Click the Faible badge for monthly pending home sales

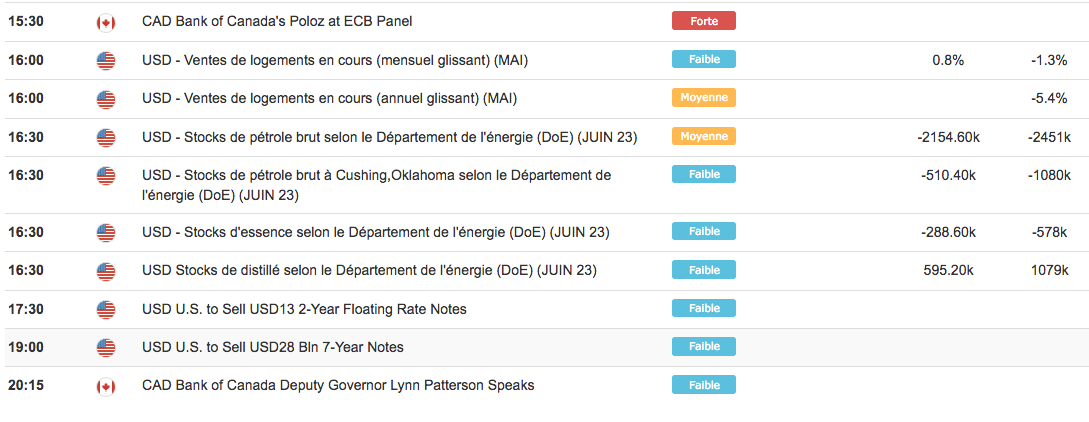(703, 59)
